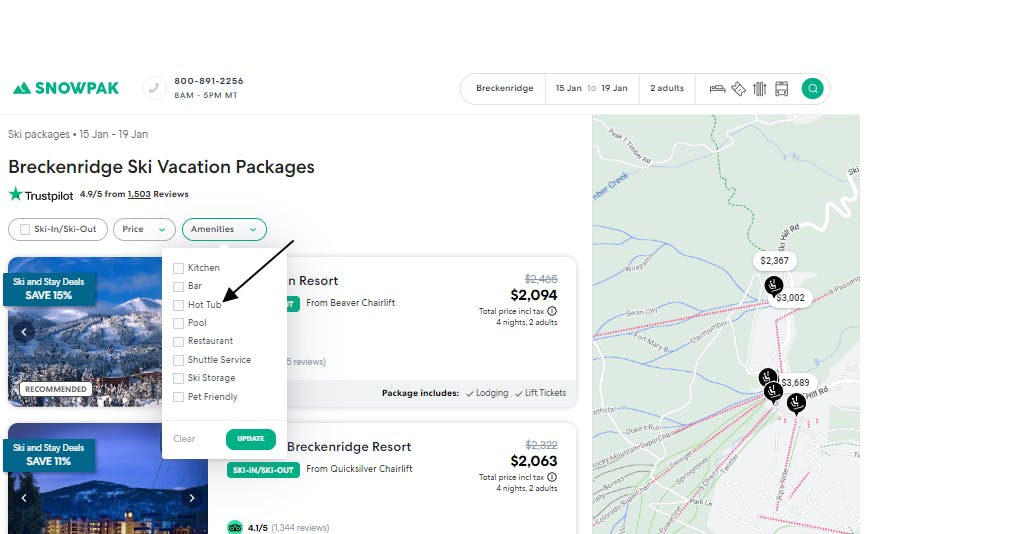Tick the Kitchen amenity checkbox
This screenshot has width=1036, height=534.
(x=179, y=268)
